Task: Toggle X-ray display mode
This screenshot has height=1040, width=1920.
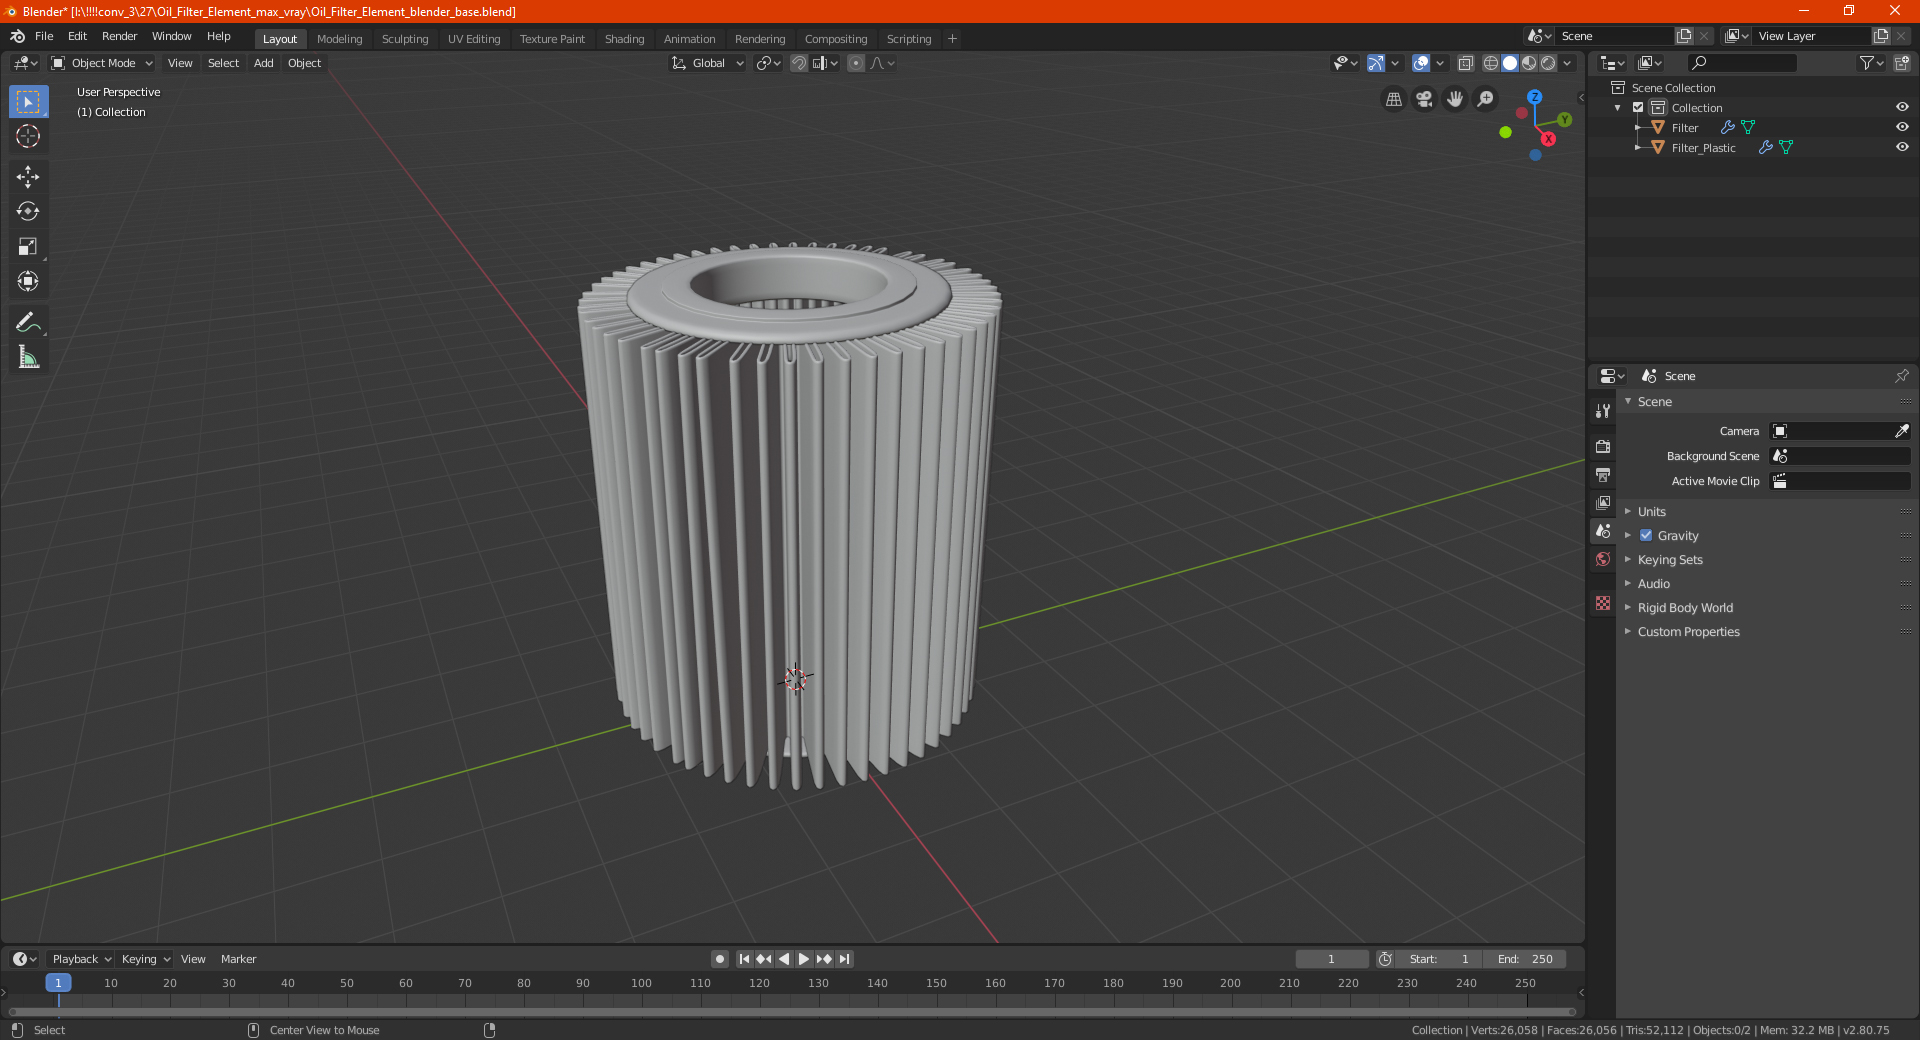Action: pyautogui.click(x=1465, y=63)
